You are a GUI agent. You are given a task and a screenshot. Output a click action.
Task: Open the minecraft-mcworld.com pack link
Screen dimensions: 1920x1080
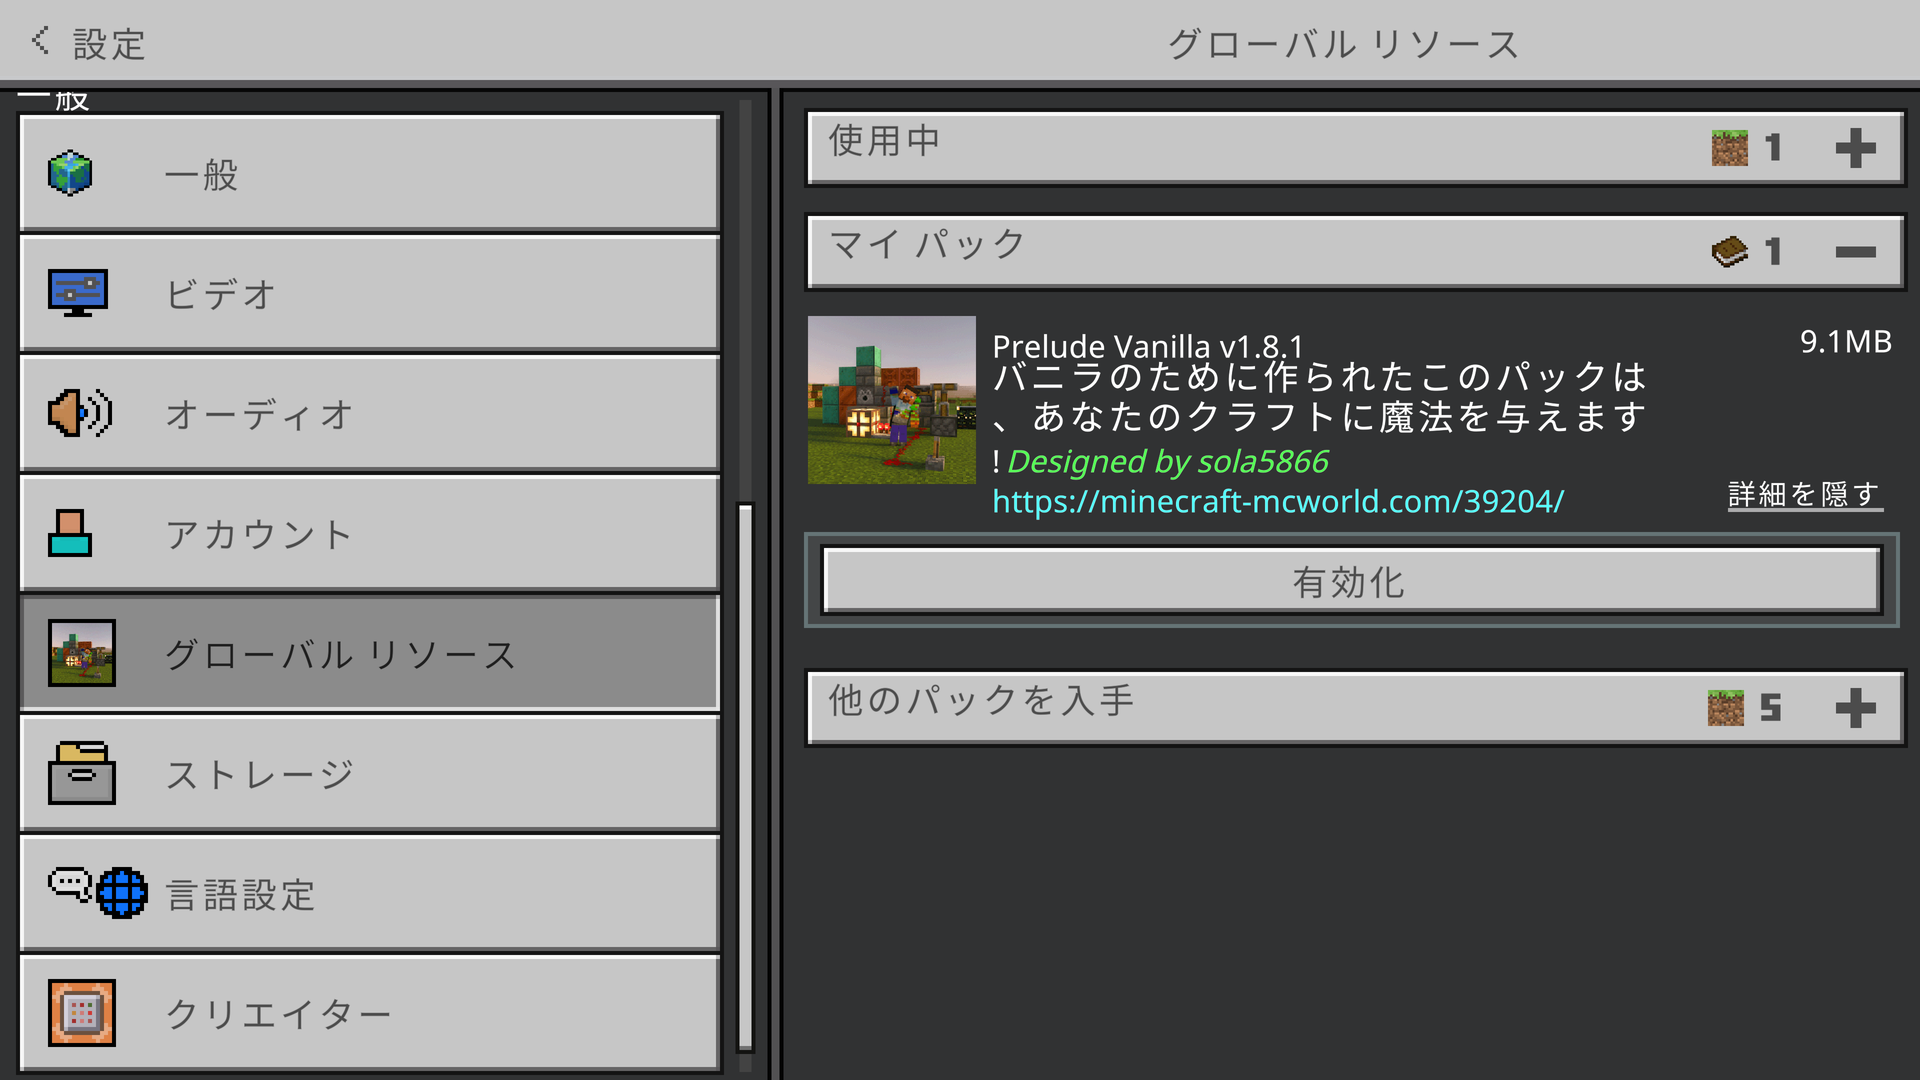[1277, 503]
